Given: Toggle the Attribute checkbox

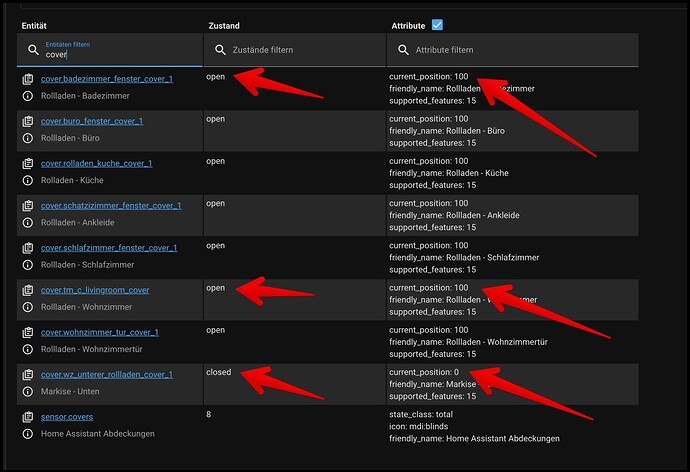Looking at the screenshot, I should click(x=437, y=25).
